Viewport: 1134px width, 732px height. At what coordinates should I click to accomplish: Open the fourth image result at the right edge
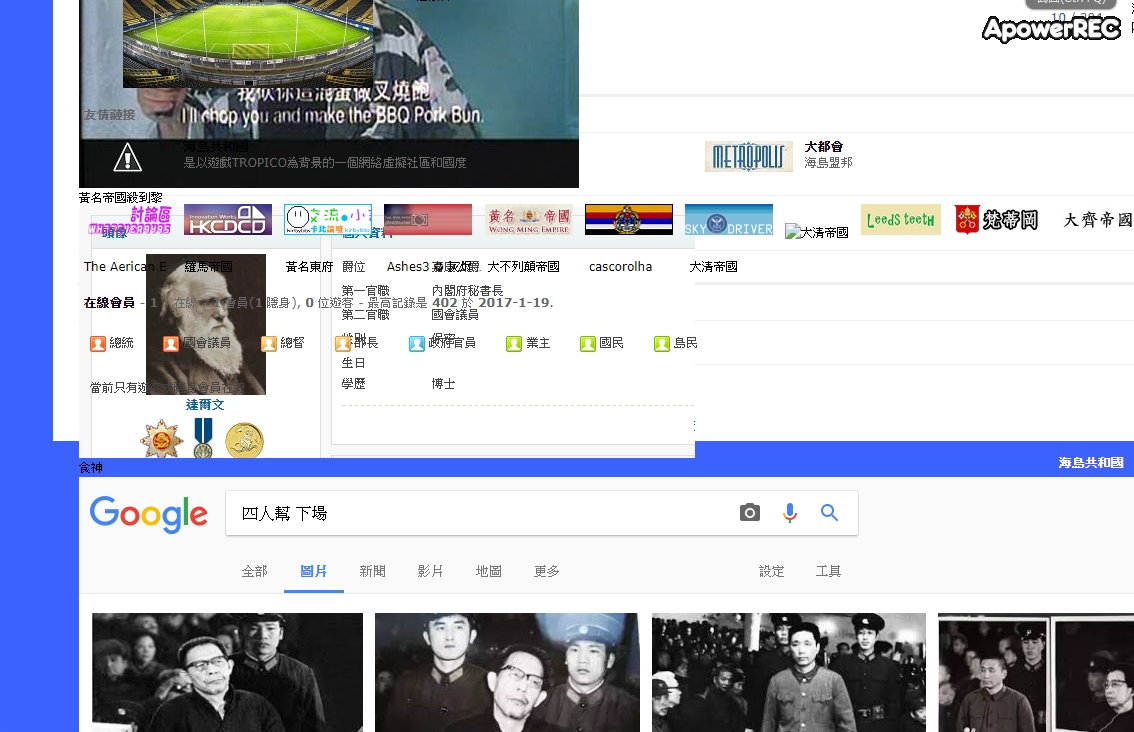1036,673
